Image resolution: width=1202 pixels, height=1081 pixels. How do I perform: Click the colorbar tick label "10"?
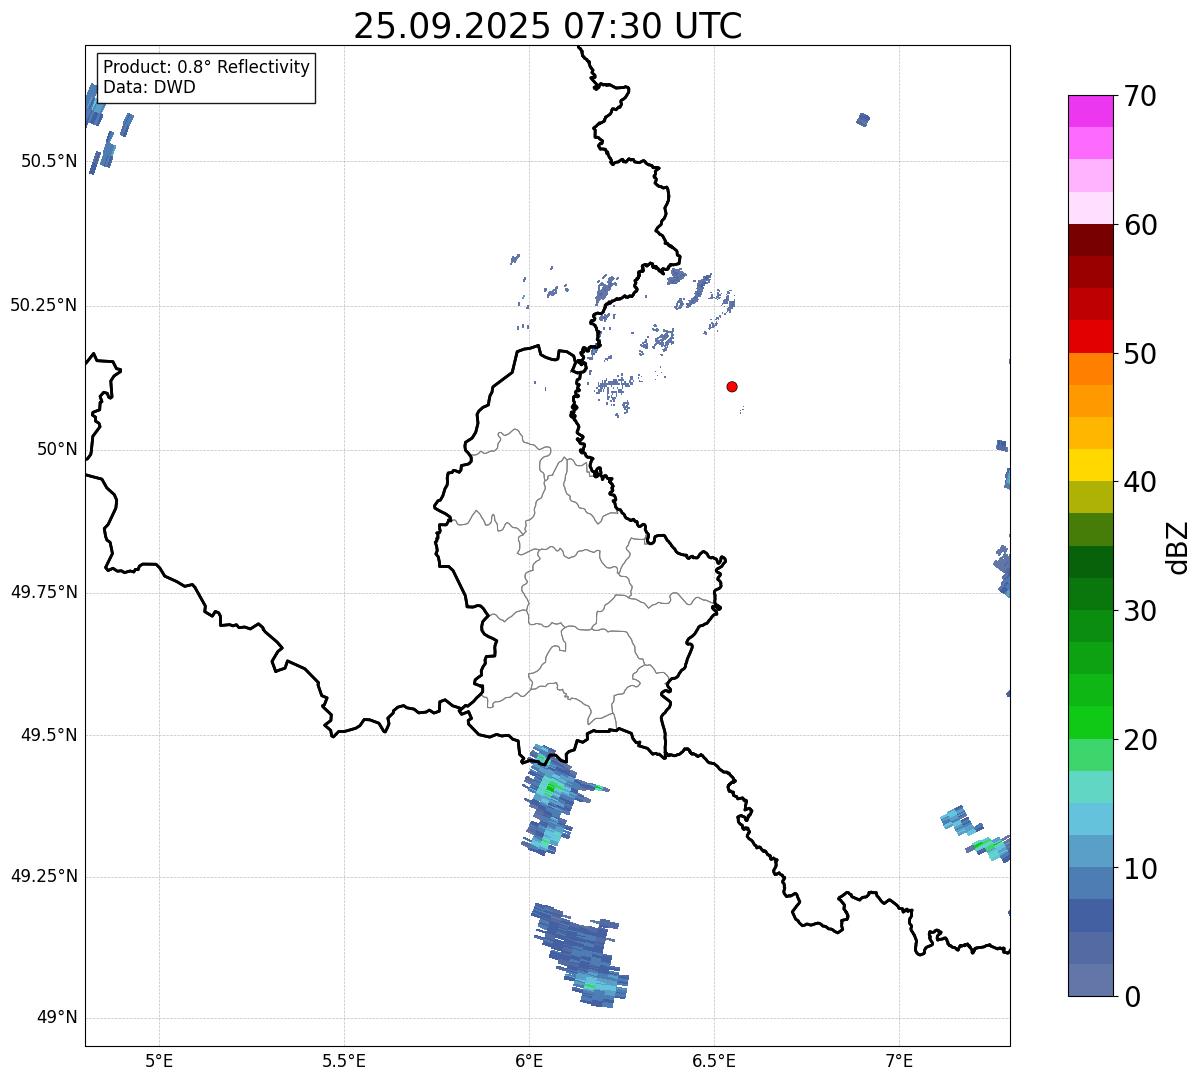point(1140,869)
